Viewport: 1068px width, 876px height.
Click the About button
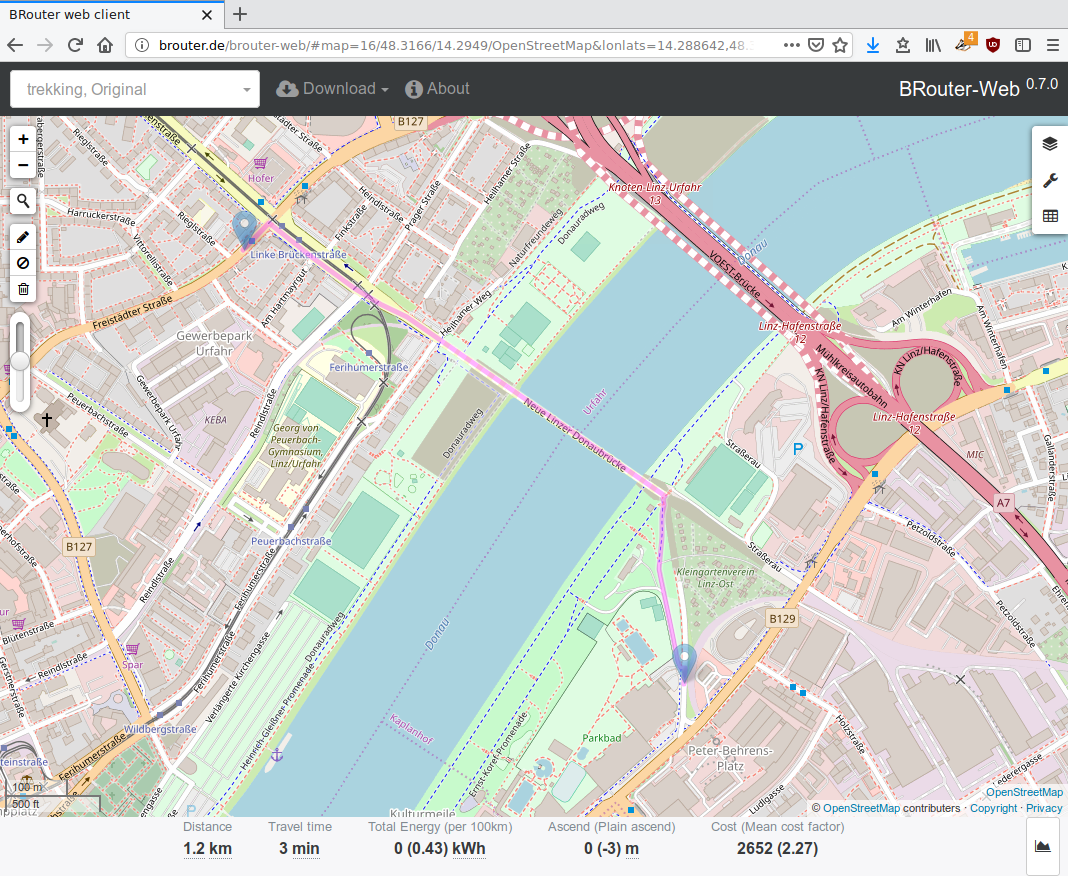(437, 88)
